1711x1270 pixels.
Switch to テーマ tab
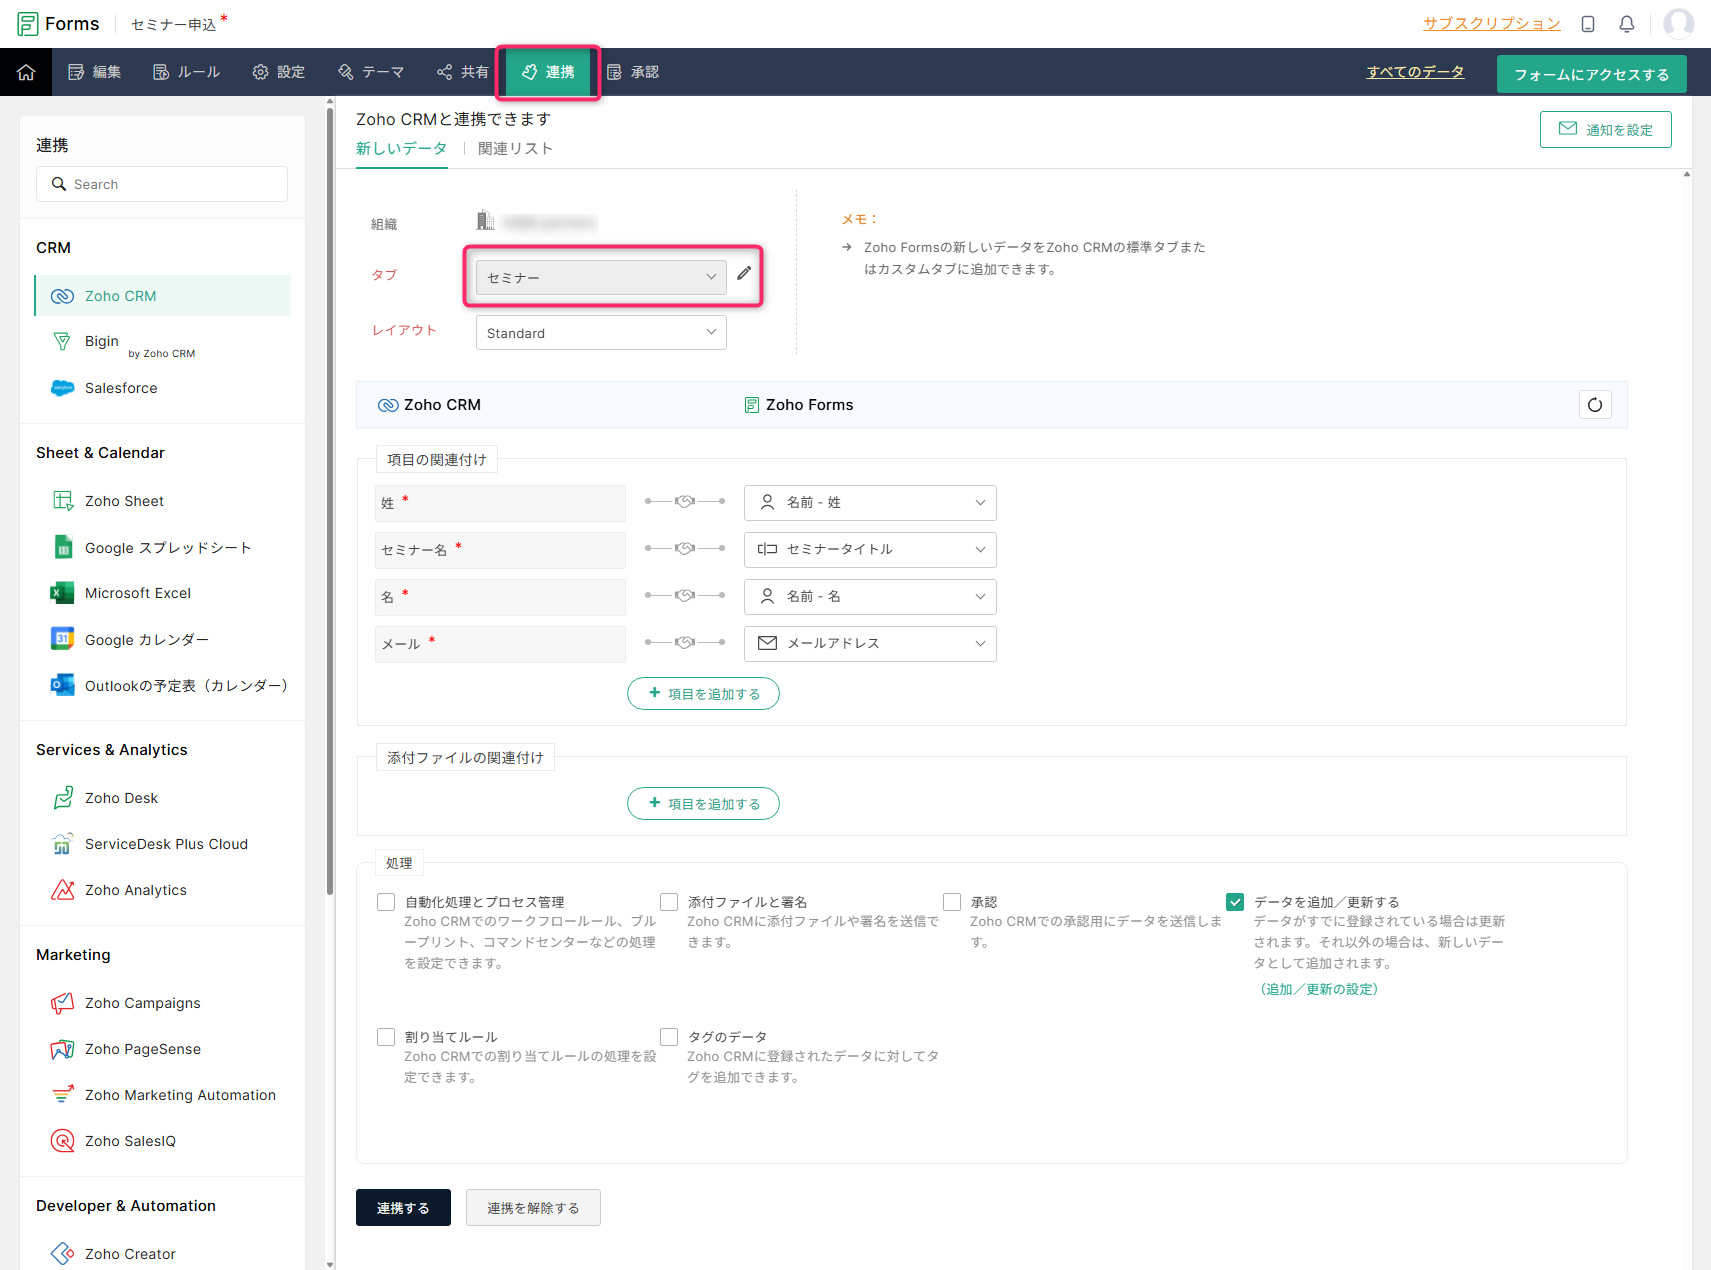point(371,72)
